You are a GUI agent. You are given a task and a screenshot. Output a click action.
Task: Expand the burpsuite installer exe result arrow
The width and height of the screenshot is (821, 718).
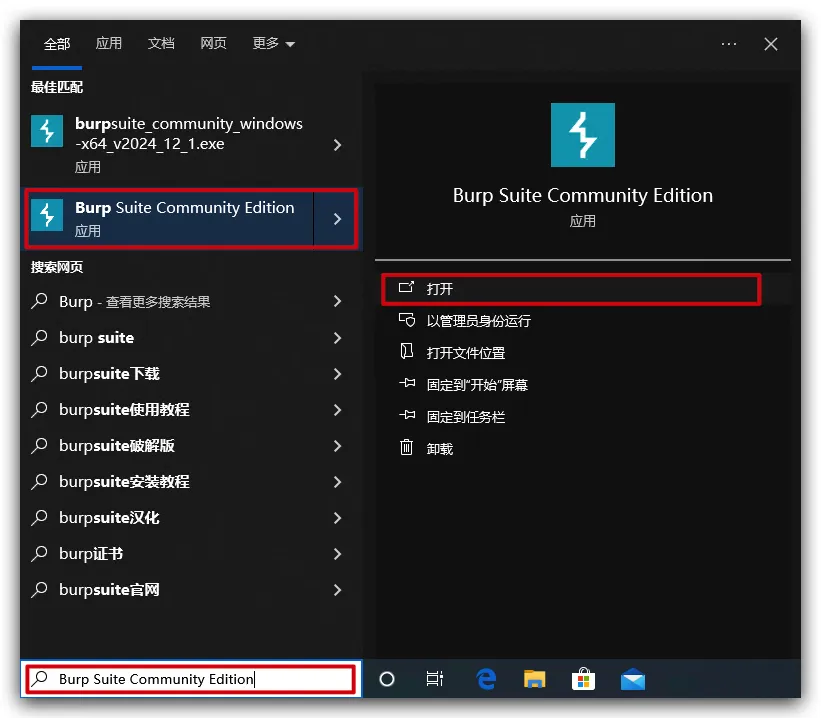click(337, 145)
